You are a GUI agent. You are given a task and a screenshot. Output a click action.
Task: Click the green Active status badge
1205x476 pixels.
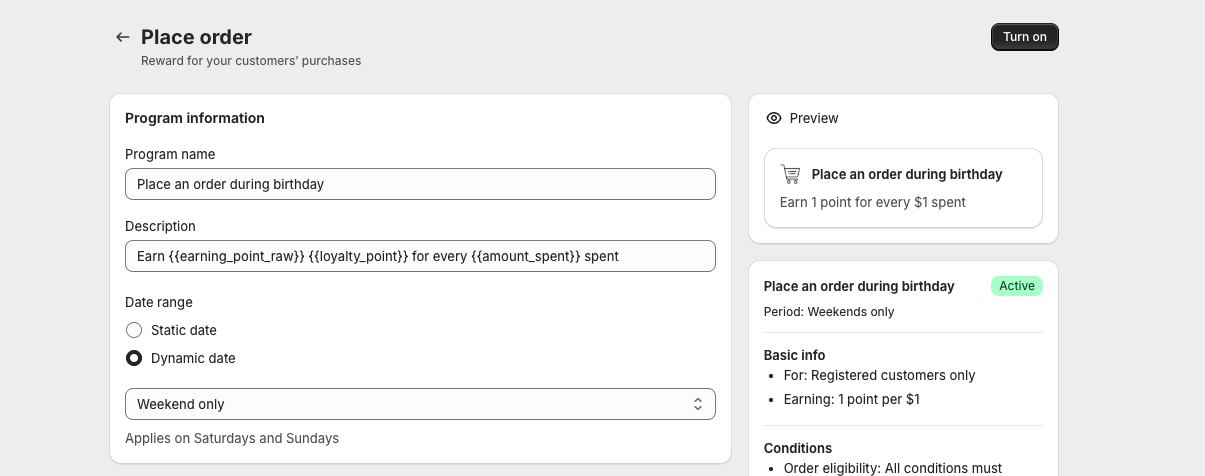1016,286
